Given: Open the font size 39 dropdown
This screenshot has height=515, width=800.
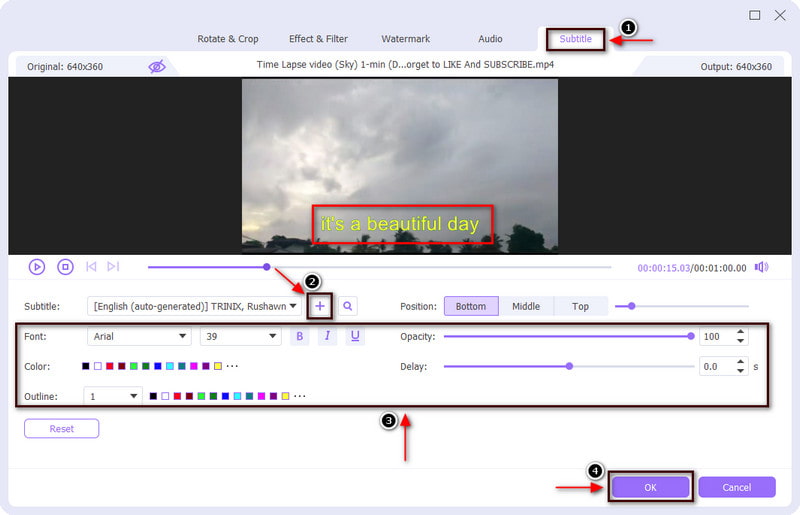Looking at the screenshot, I should [241, 336].
